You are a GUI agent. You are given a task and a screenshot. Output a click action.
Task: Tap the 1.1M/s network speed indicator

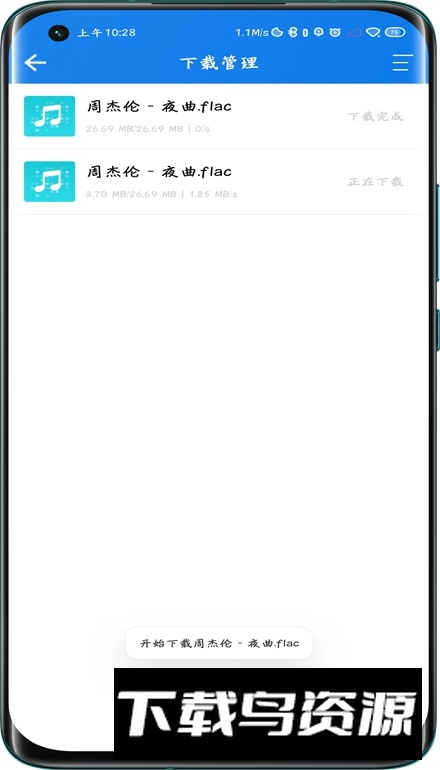tap(252, 32)
